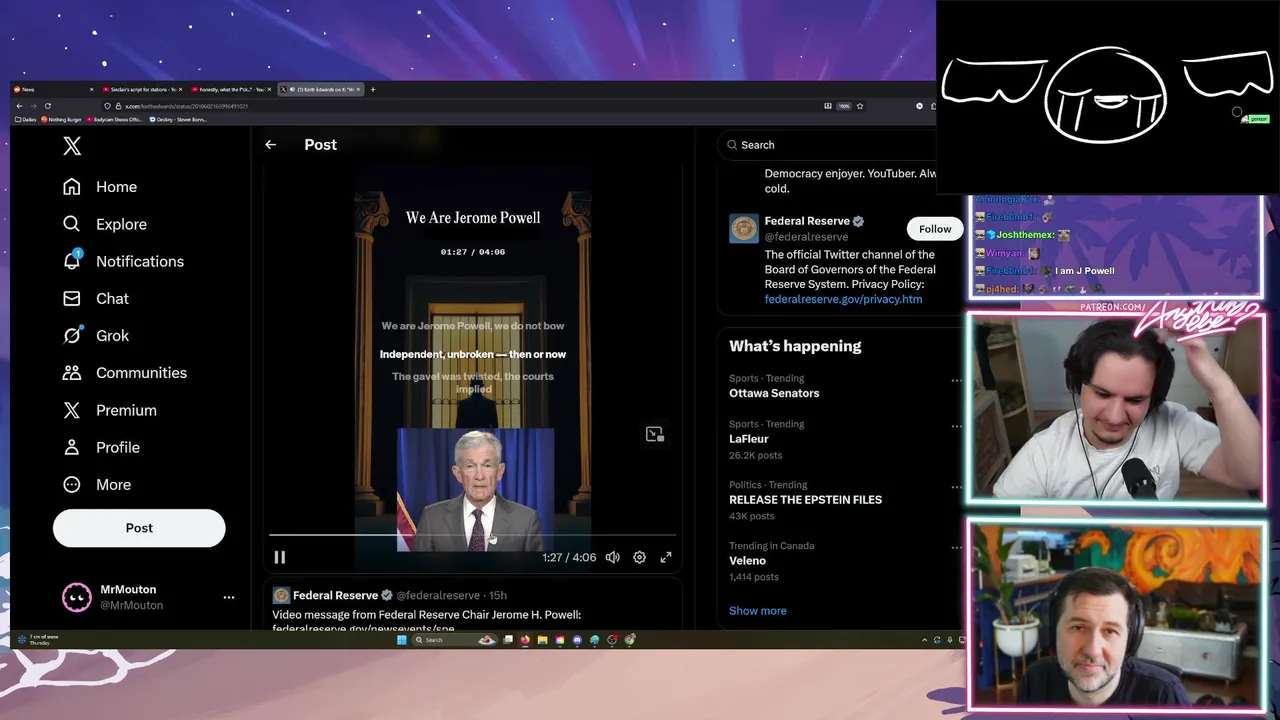Open Veleno trending topic
Image resolution: width=1280 pixels, height=720 pixels.
[747, 561]
